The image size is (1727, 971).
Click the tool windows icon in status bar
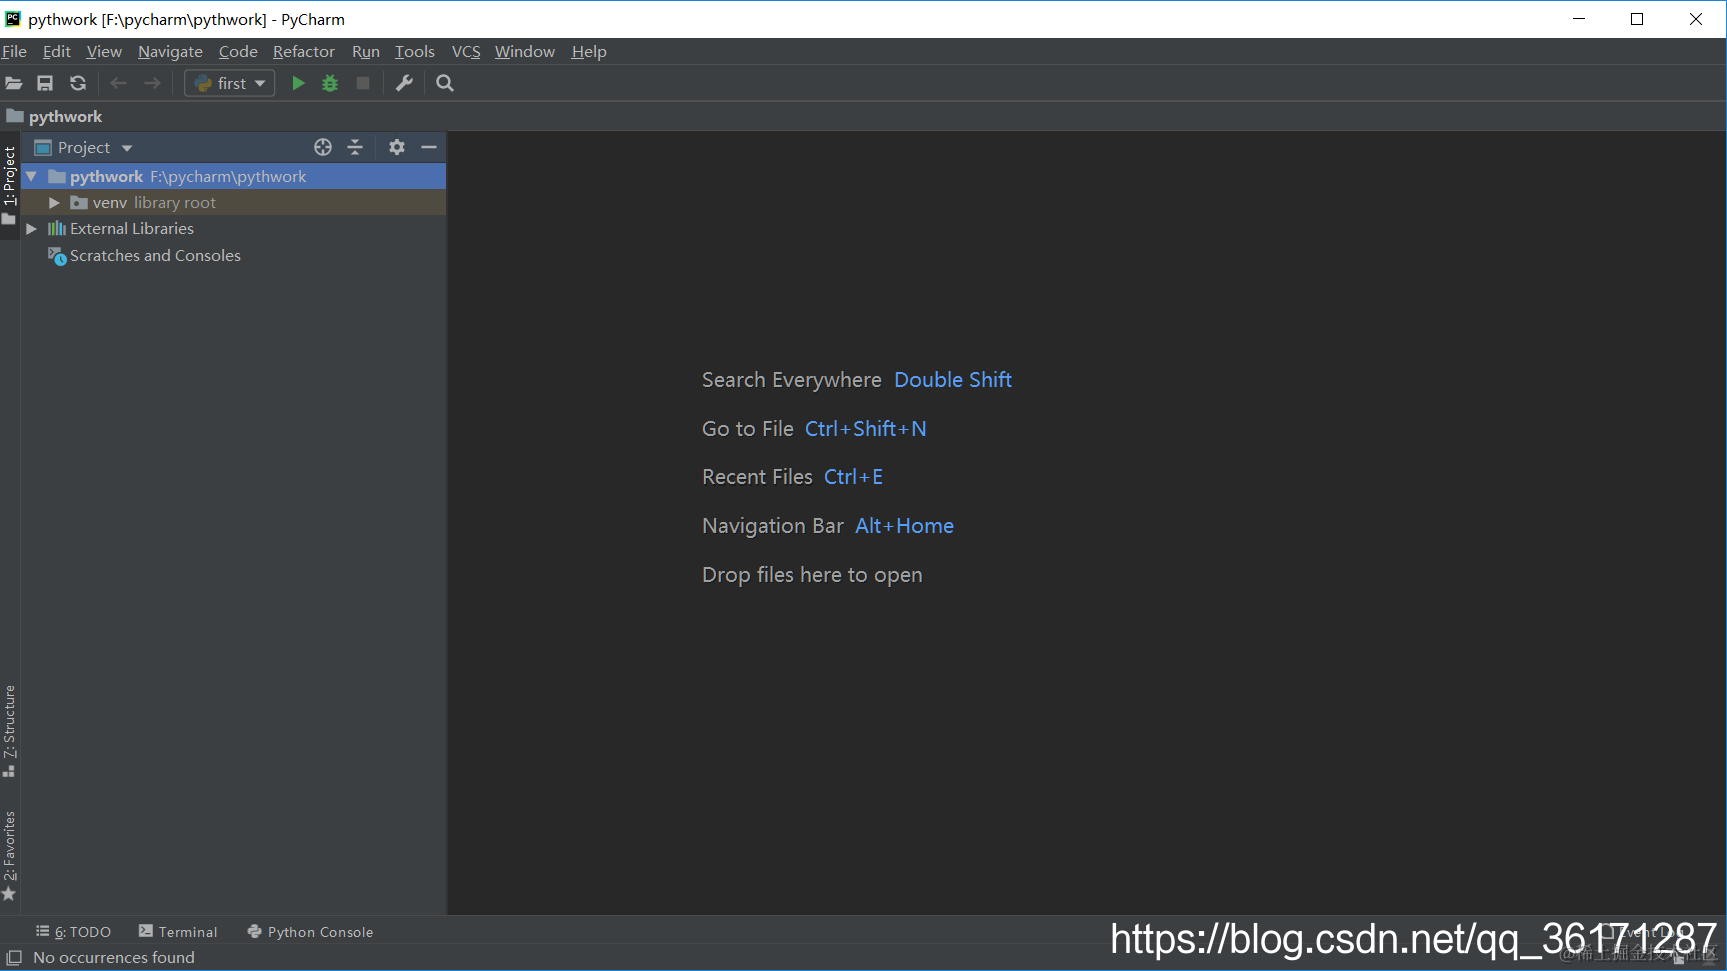14,958
